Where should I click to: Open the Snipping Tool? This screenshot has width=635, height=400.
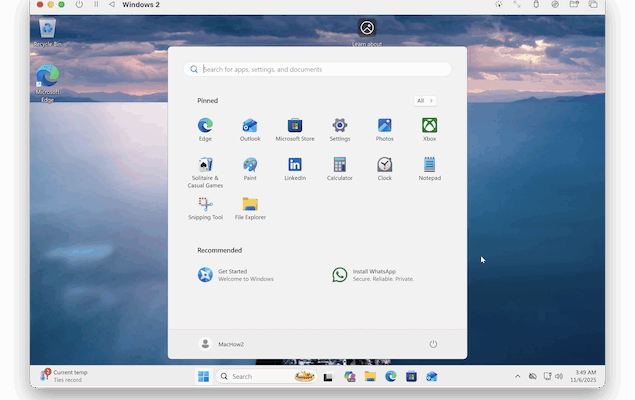(x=205, y=208)
